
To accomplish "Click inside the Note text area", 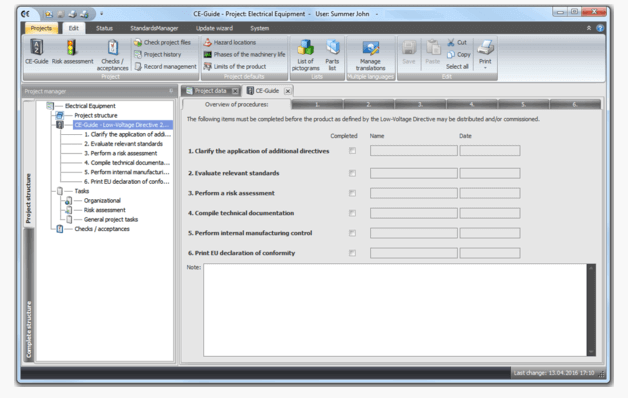I will (395, 310).
